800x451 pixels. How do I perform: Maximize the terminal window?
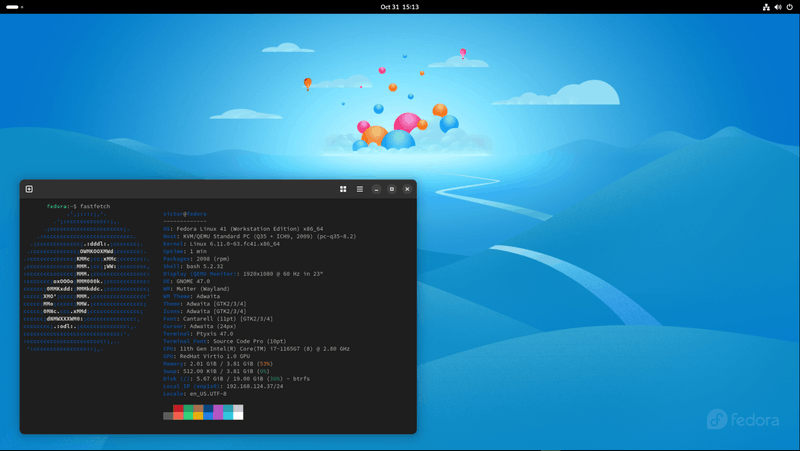392,189
